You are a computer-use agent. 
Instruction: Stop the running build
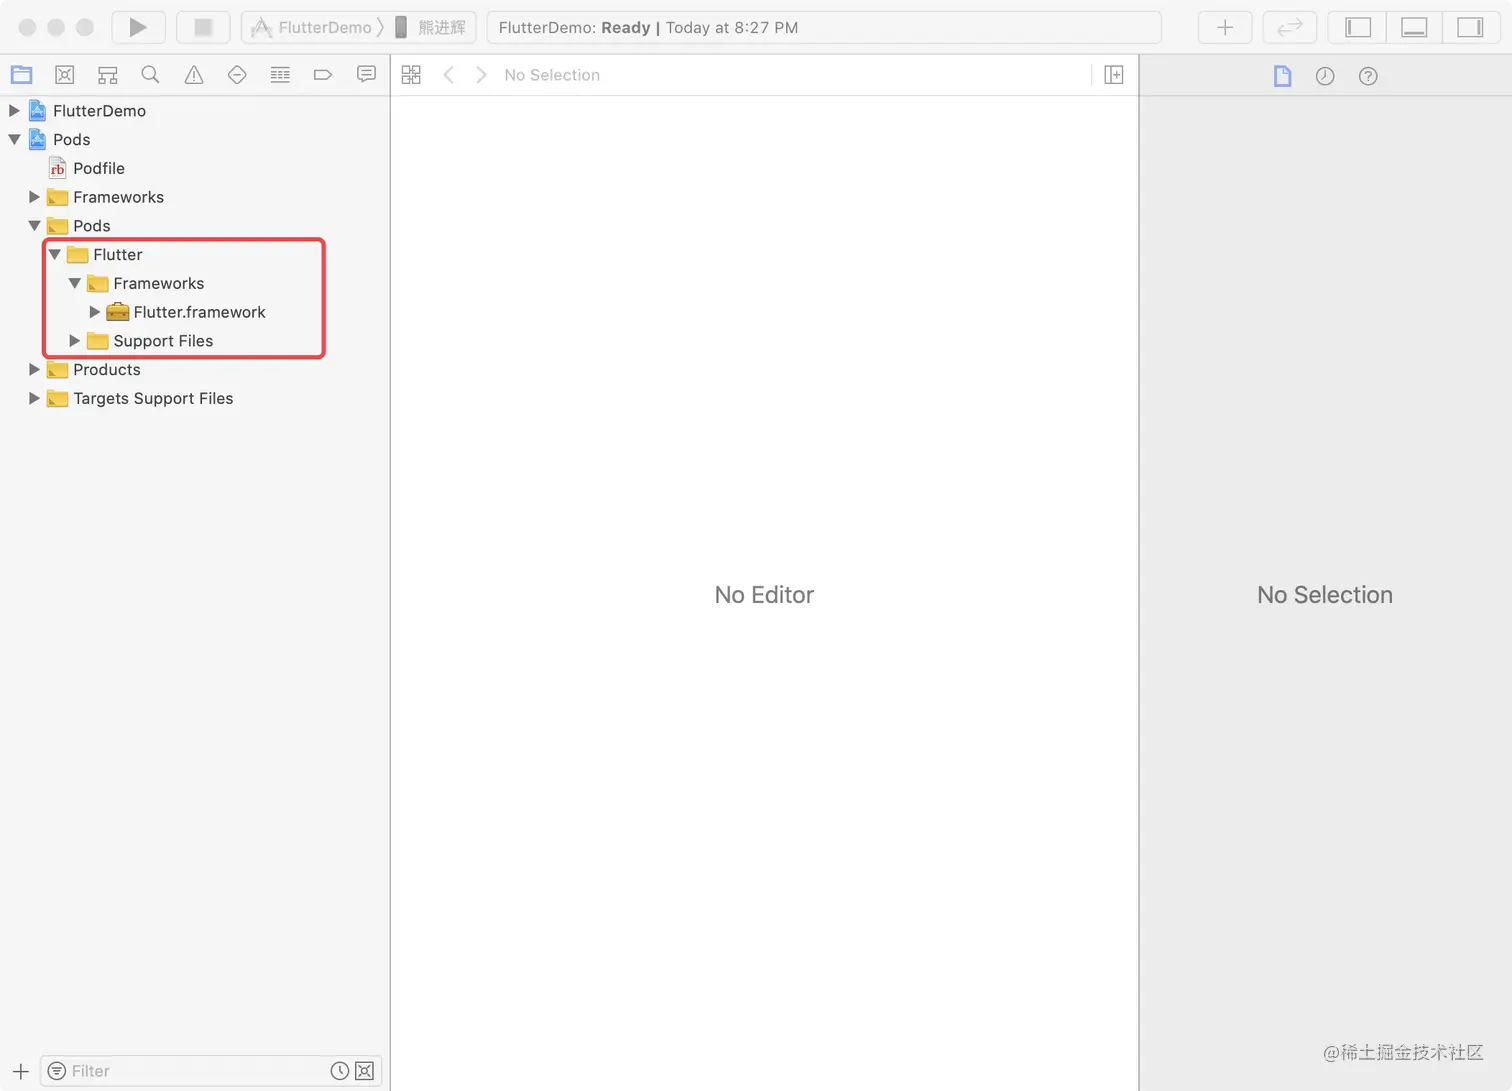point(203,27)
